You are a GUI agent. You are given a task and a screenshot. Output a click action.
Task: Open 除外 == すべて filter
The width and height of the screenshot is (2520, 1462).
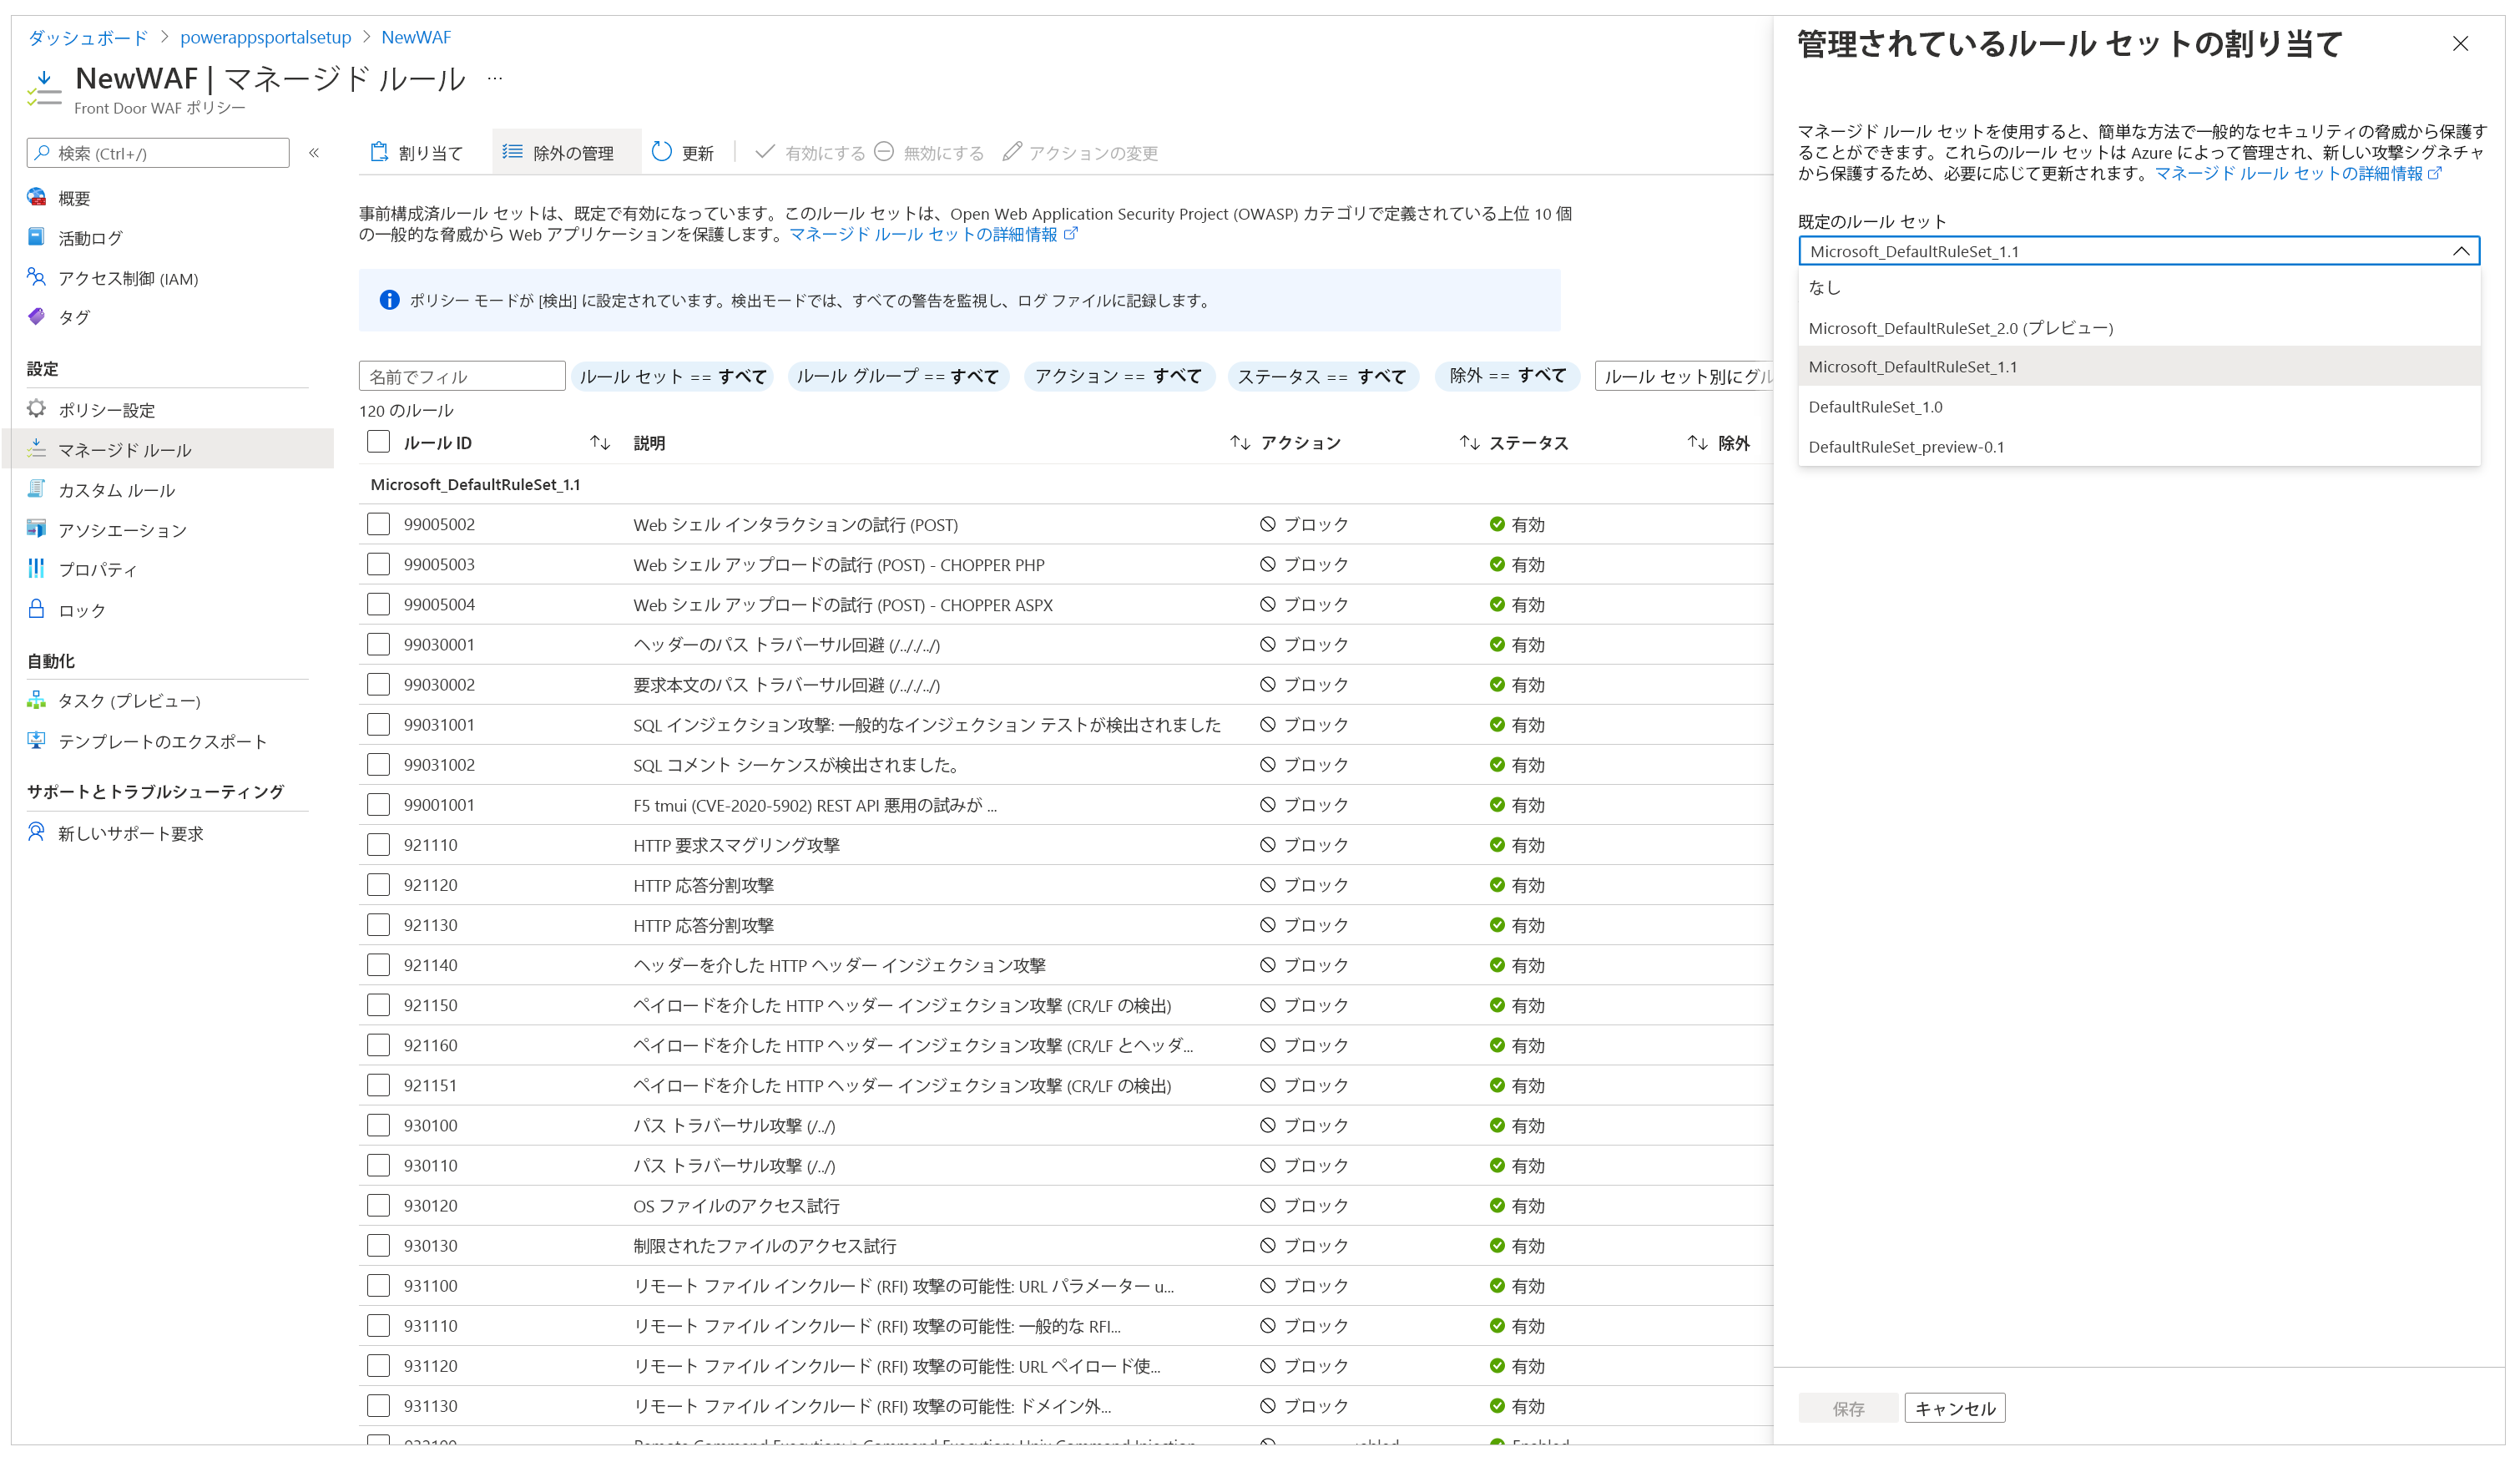click(1507, 376)
